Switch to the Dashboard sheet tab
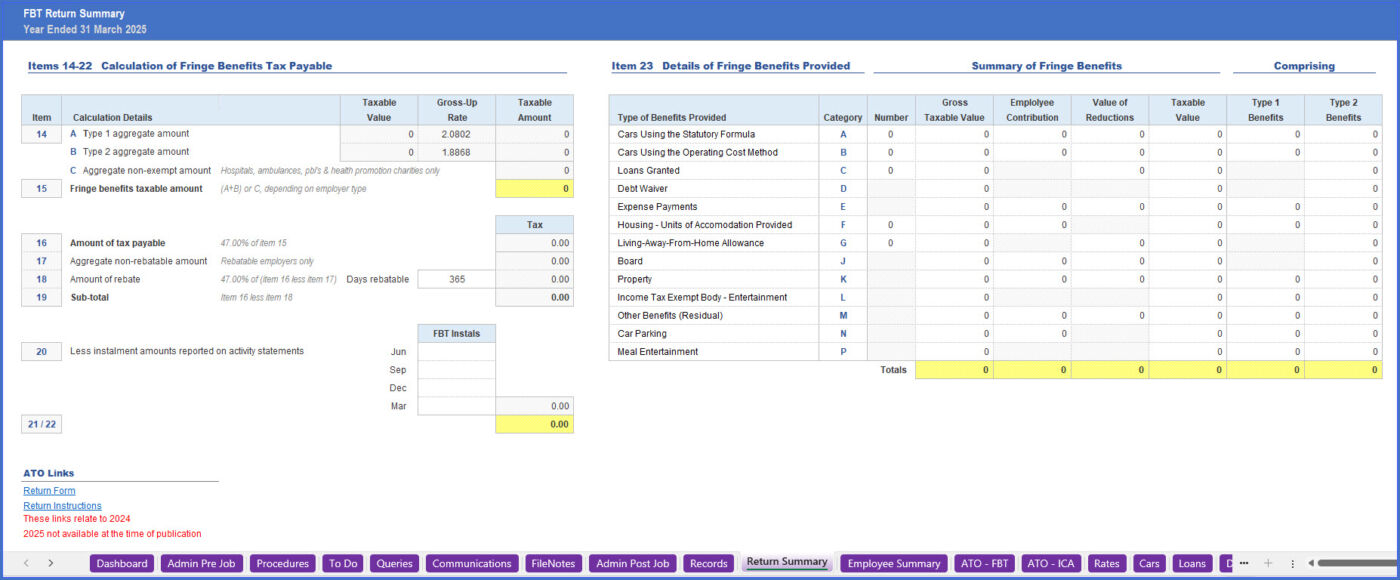 (x=121, y=563)
